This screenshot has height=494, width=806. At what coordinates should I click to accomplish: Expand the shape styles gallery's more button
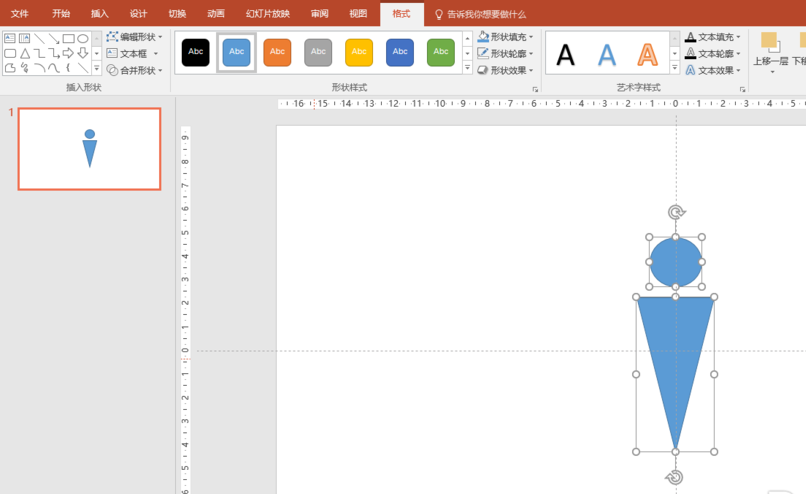(x=467, y=69)
